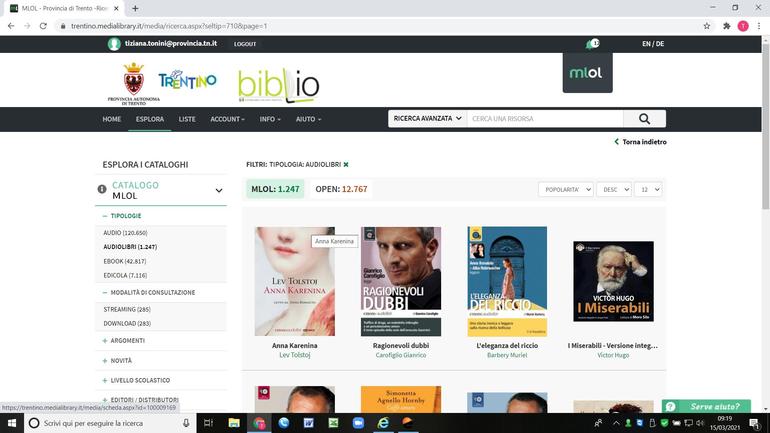Select the MLOL: 1.247 results tab
This screenshot has height=433, width=770.
pyautogui.click(x=275, y=189)
